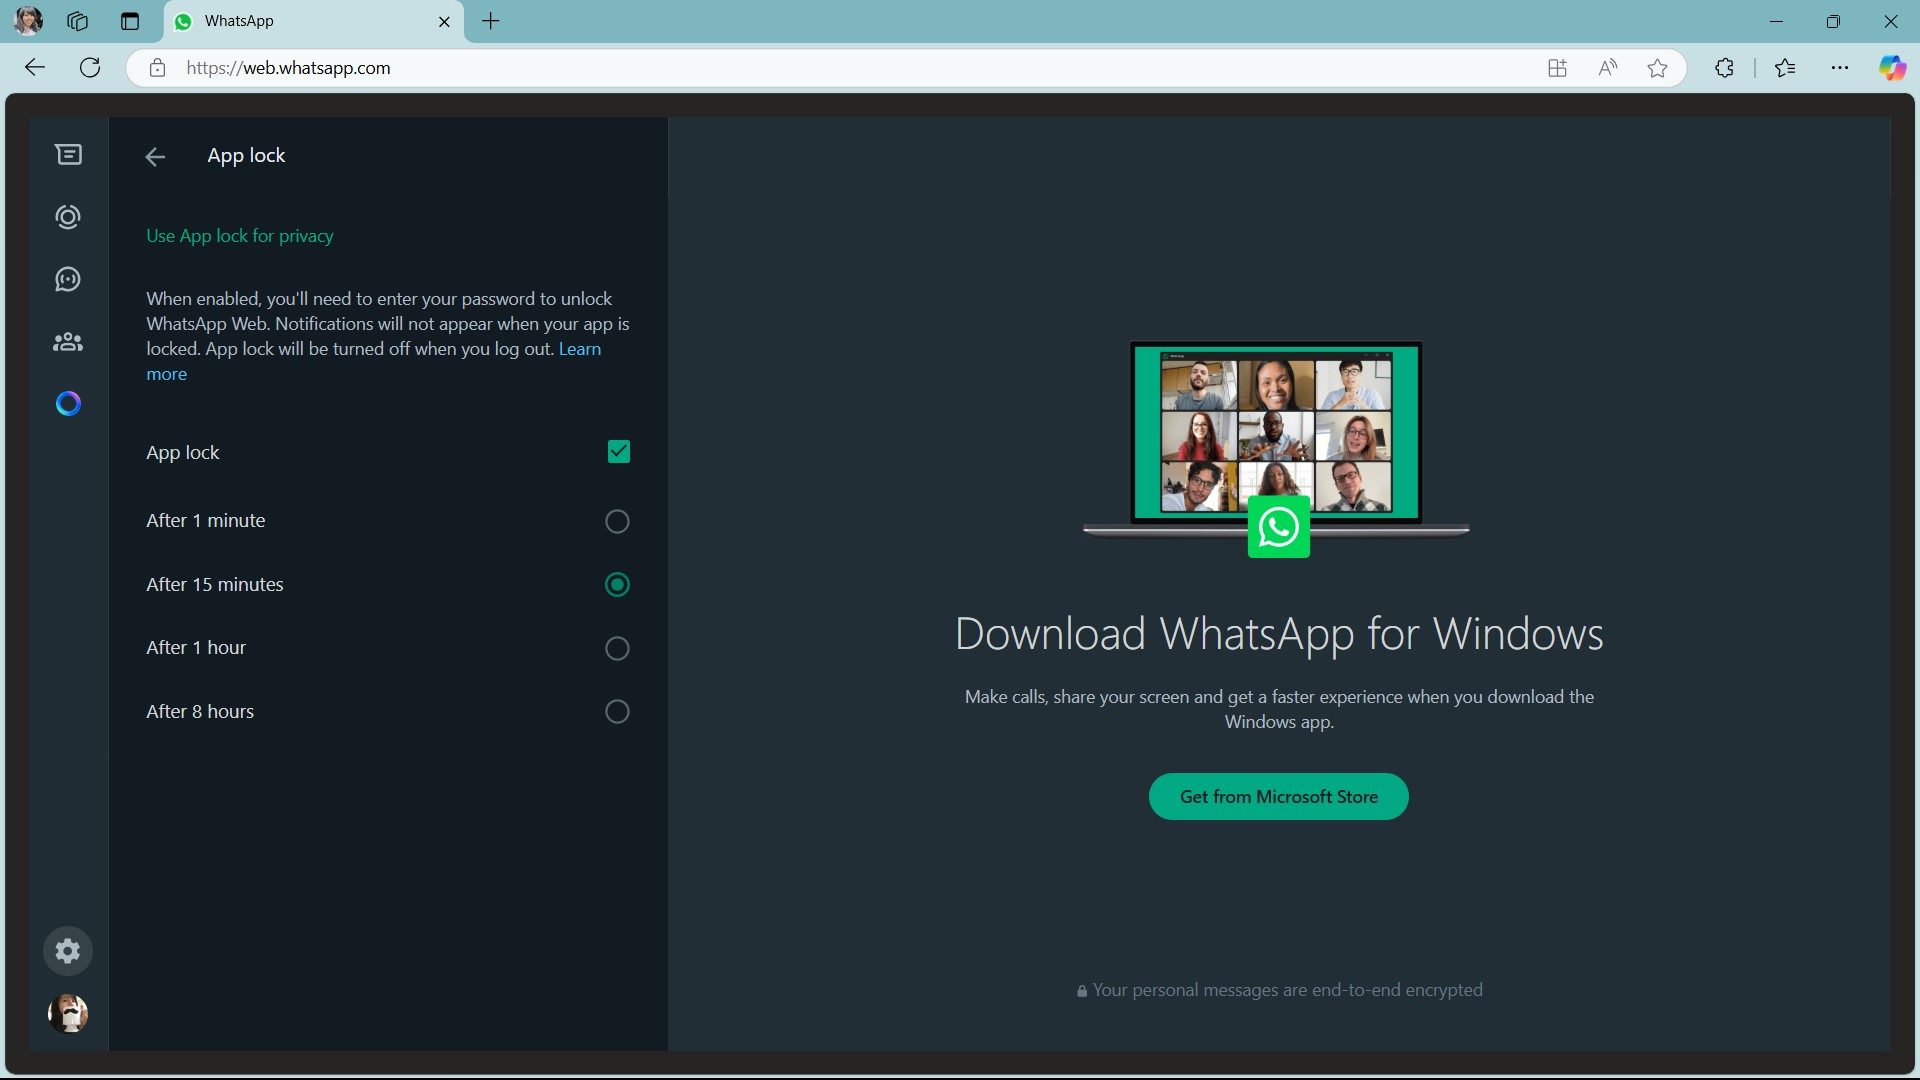Open the Chats icon in sidebar
This screenshot has height=1080, width=1920.
[68, 155]
